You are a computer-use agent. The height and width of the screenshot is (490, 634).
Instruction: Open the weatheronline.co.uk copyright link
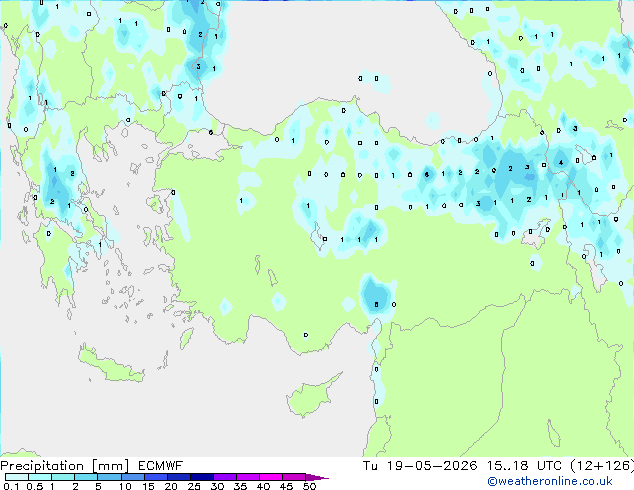550,481
